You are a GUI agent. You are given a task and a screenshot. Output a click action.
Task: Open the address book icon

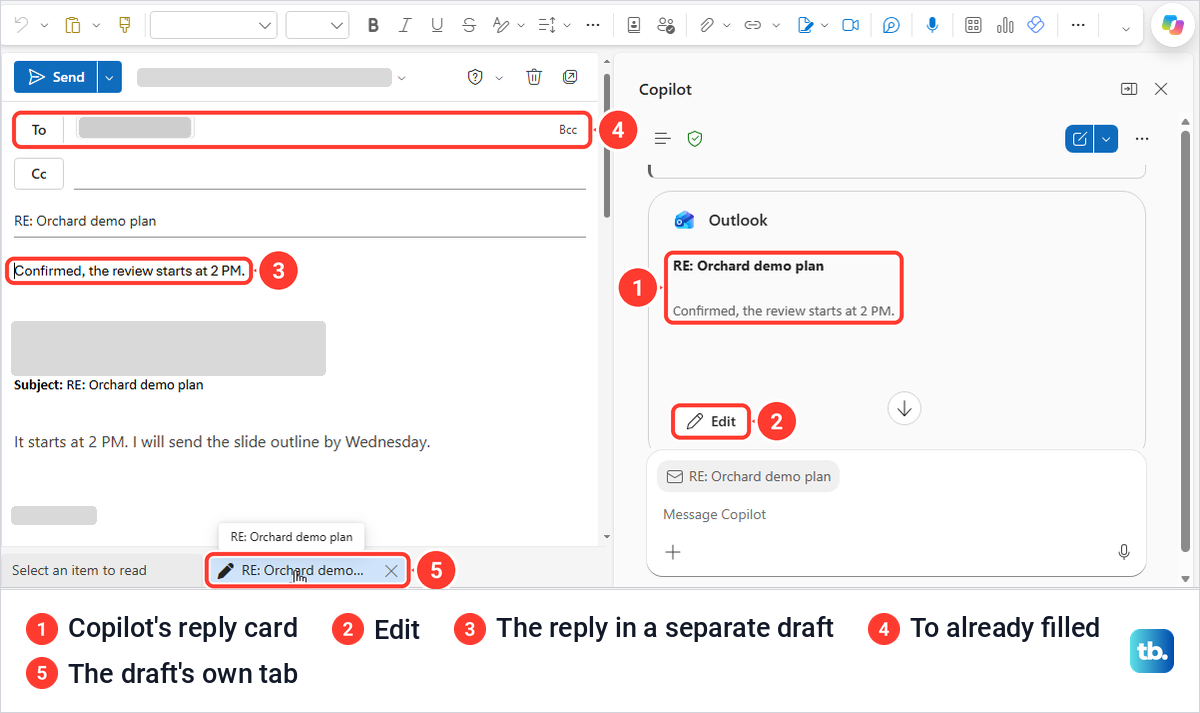tap(635, 25)
